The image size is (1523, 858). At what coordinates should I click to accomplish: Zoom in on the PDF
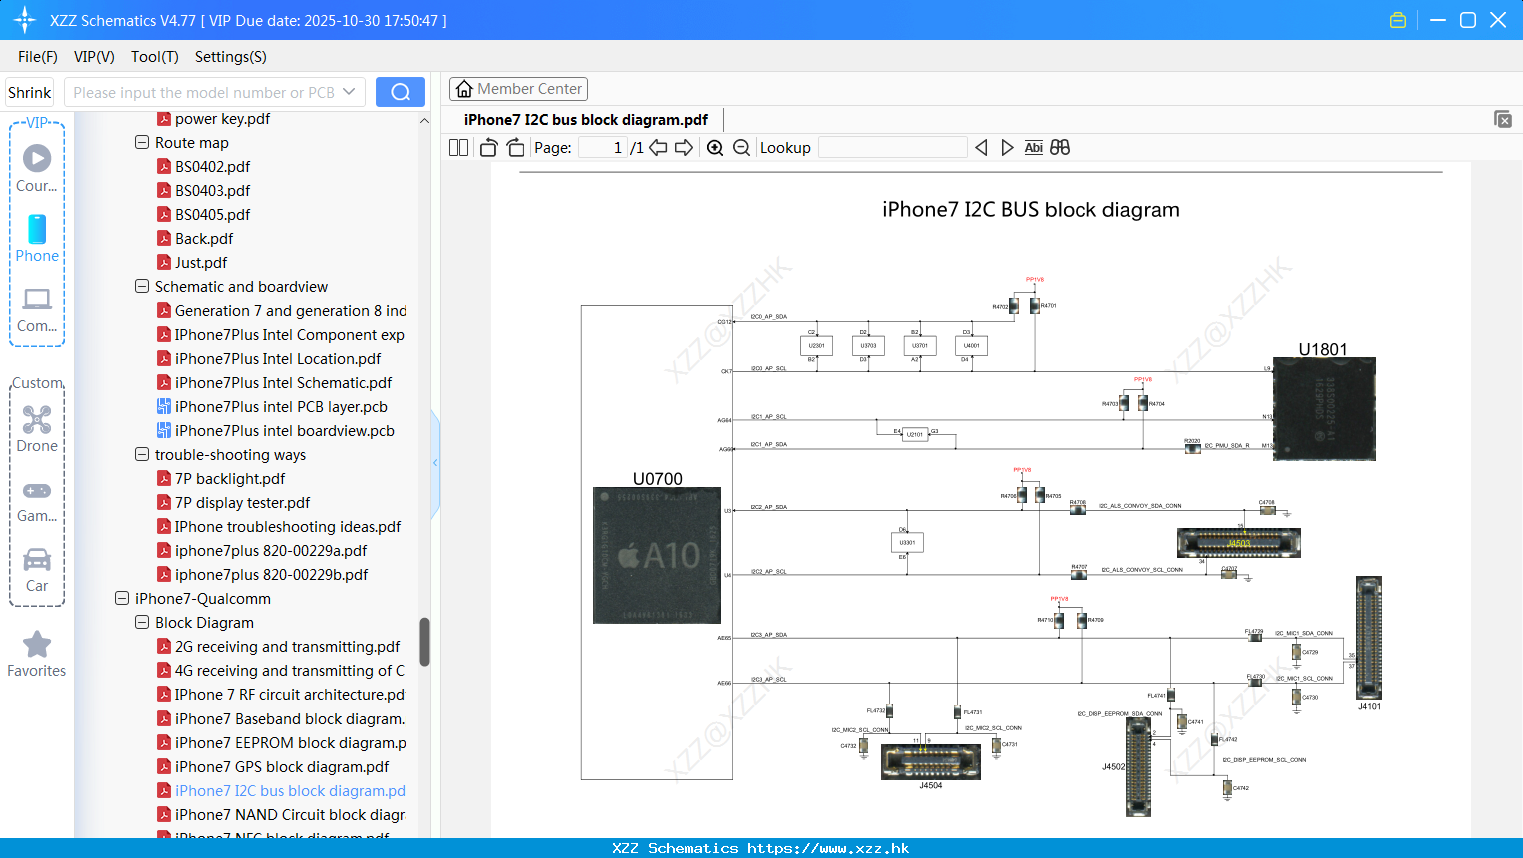coord(715,148)
